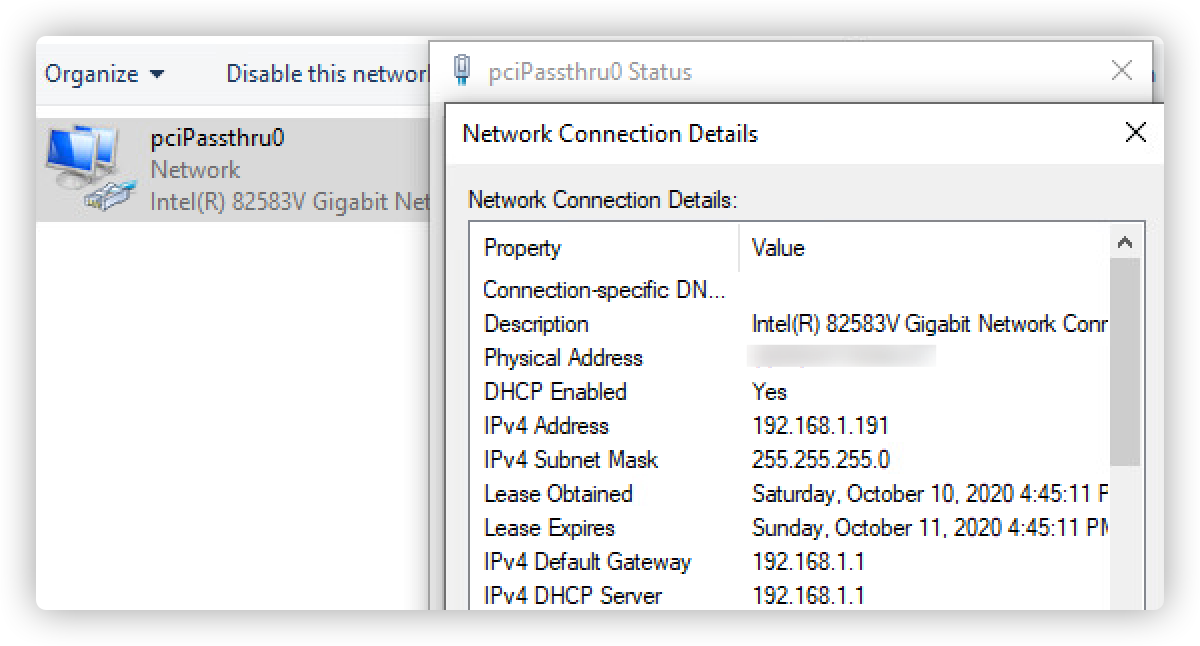This screenshot has height=646, width=1200.
Task: Select the Connection-specific DNS row
Action: [604, 290]
